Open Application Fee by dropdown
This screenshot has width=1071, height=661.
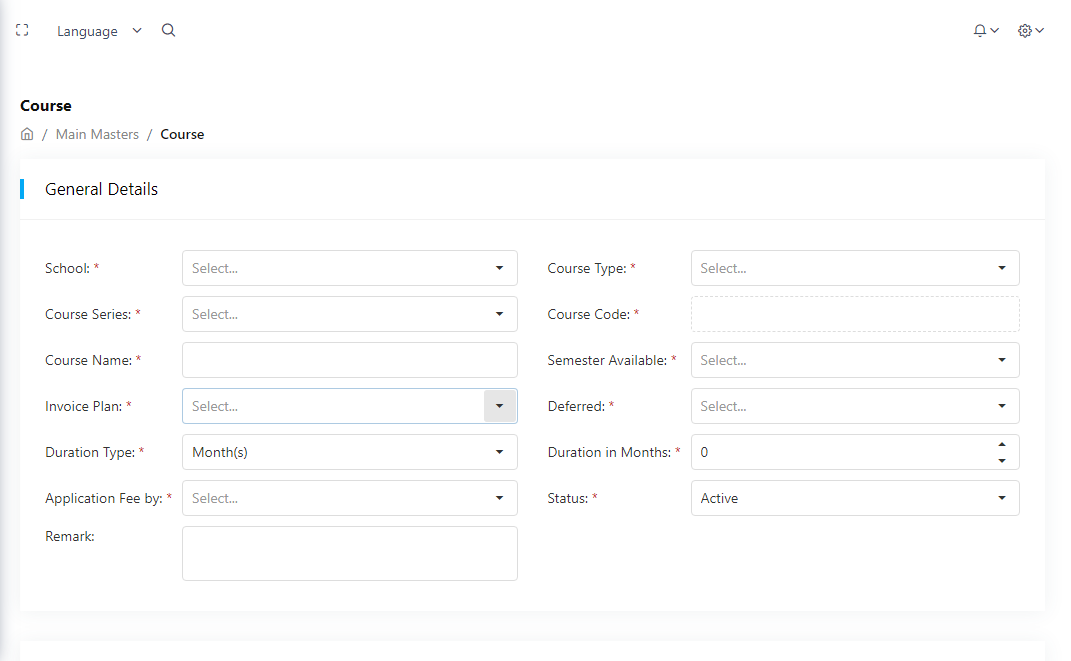point(350,498)
